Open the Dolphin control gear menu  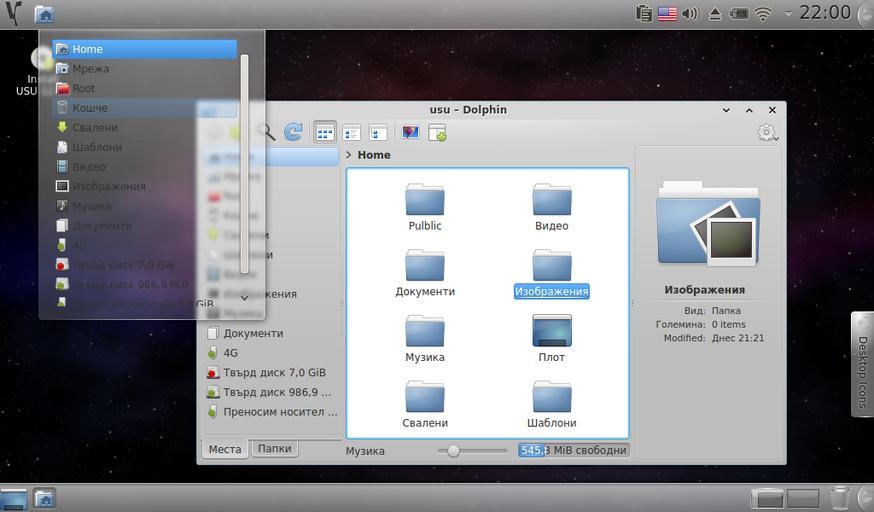click(767, 133)
